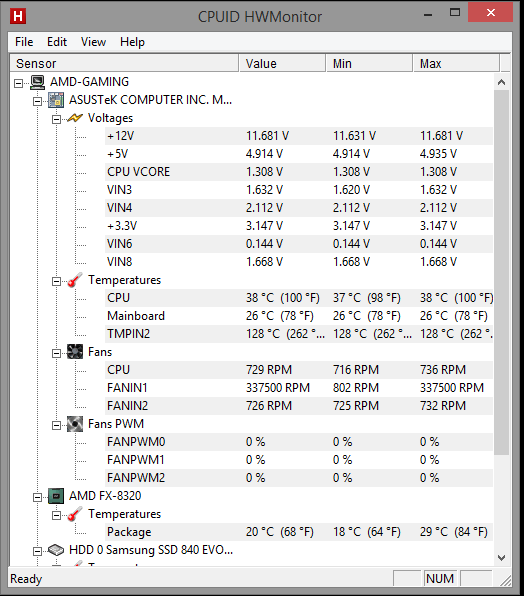
Task: Click the Fans PWM icon
Action: pyautogui.click(x=74, y=424)
